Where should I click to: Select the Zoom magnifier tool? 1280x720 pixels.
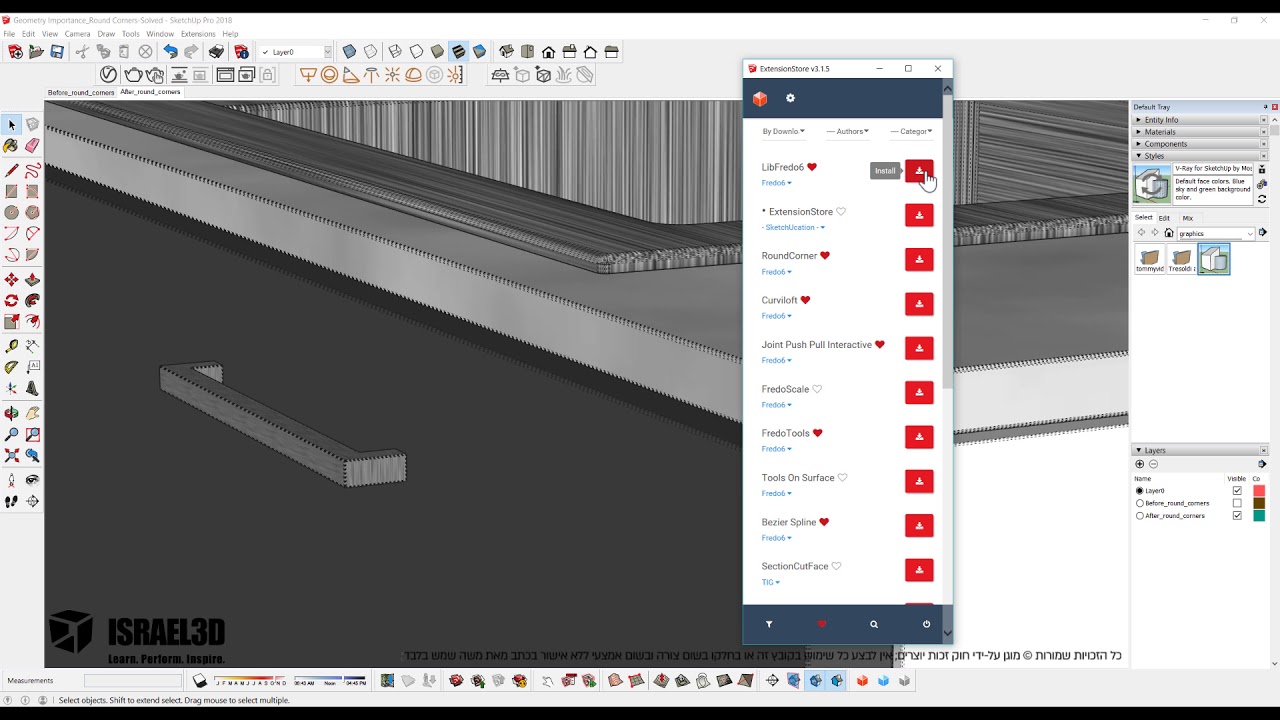click(12, 435)
